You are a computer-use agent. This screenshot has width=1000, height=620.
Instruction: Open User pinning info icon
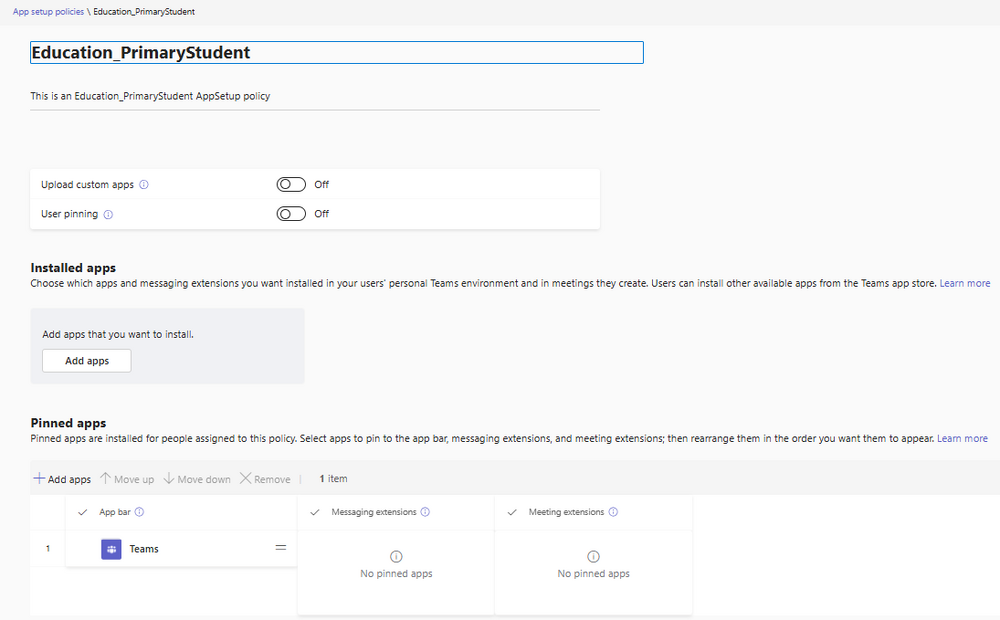108,214
